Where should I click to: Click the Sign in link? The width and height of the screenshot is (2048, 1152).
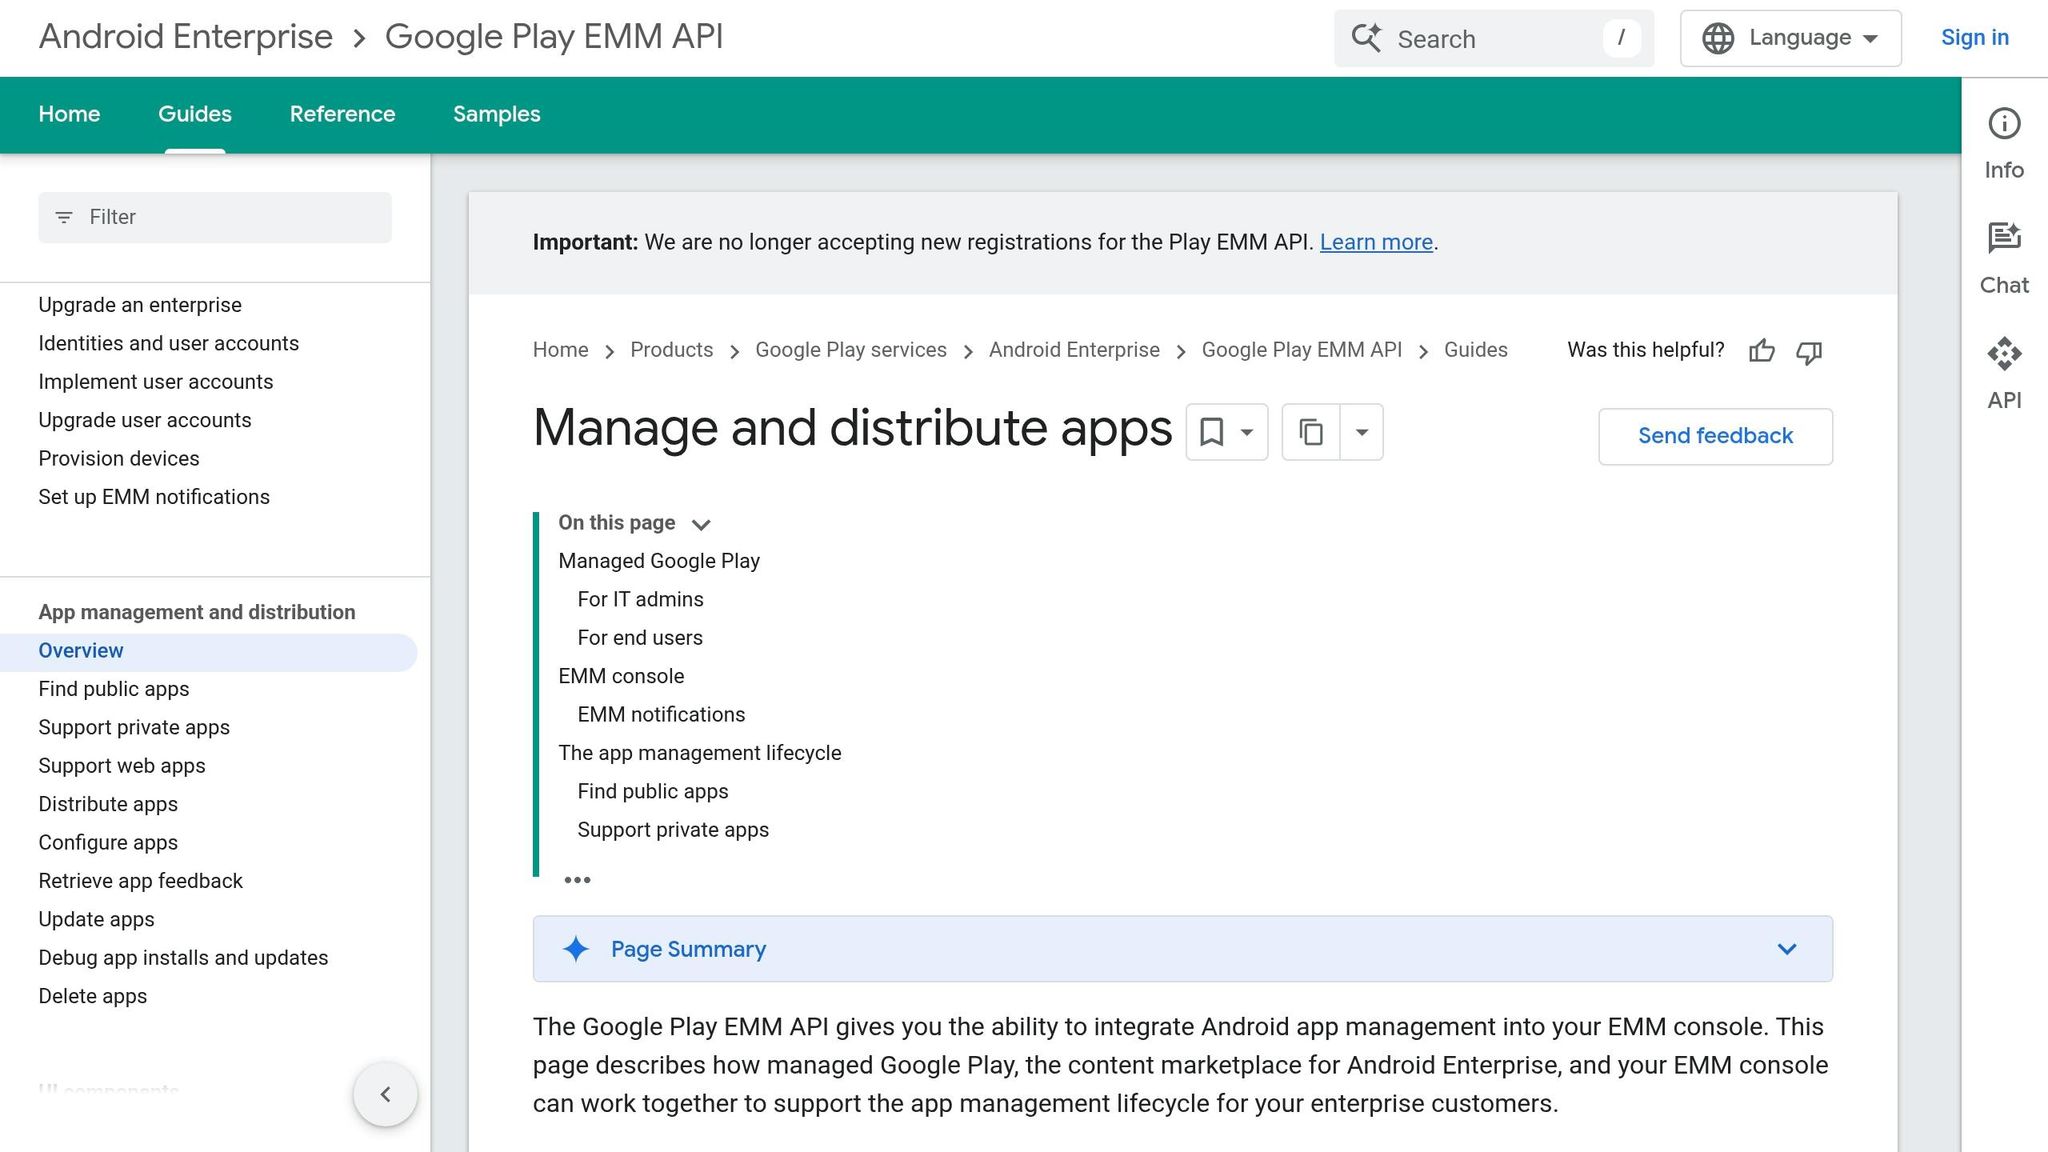1974,38
